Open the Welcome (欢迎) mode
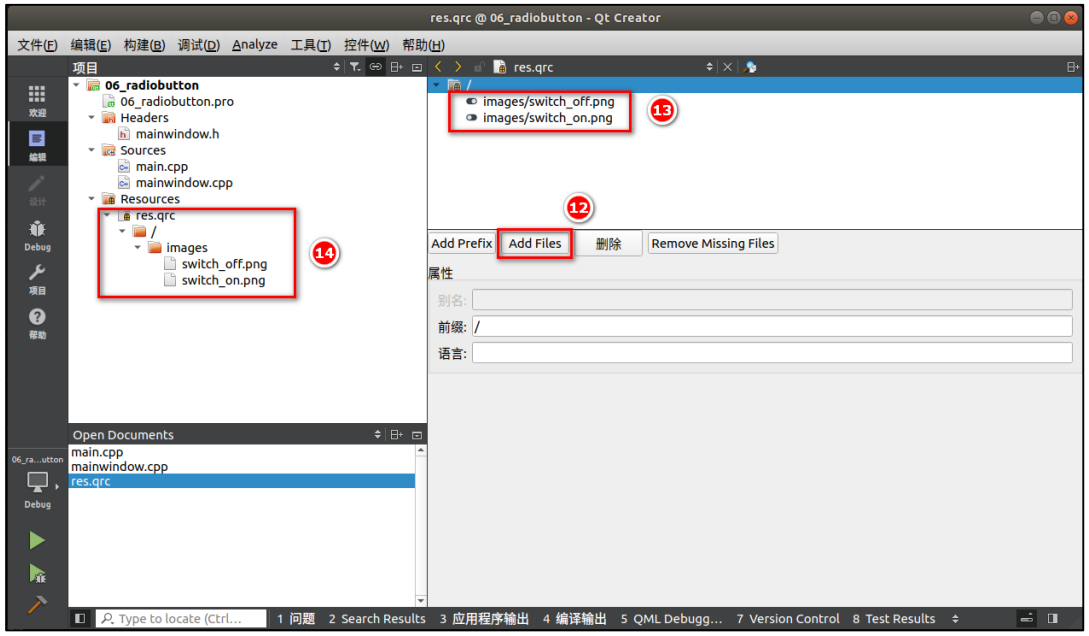The image size is (1089, 636). [x=37, y=101]
